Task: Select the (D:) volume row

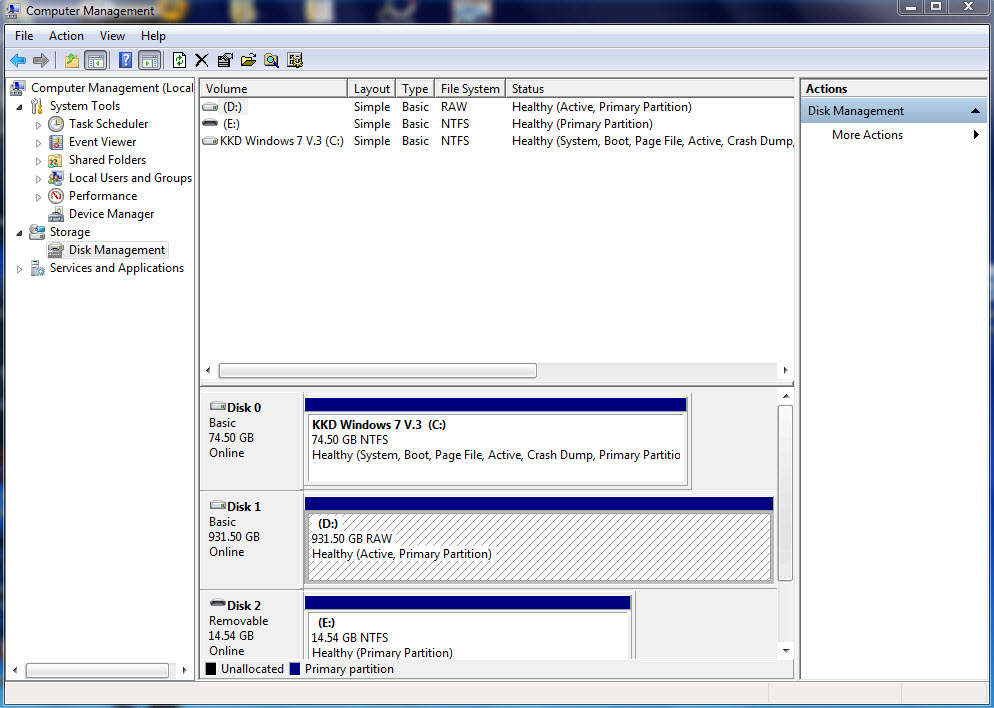Action: click(x=497, y=107)
